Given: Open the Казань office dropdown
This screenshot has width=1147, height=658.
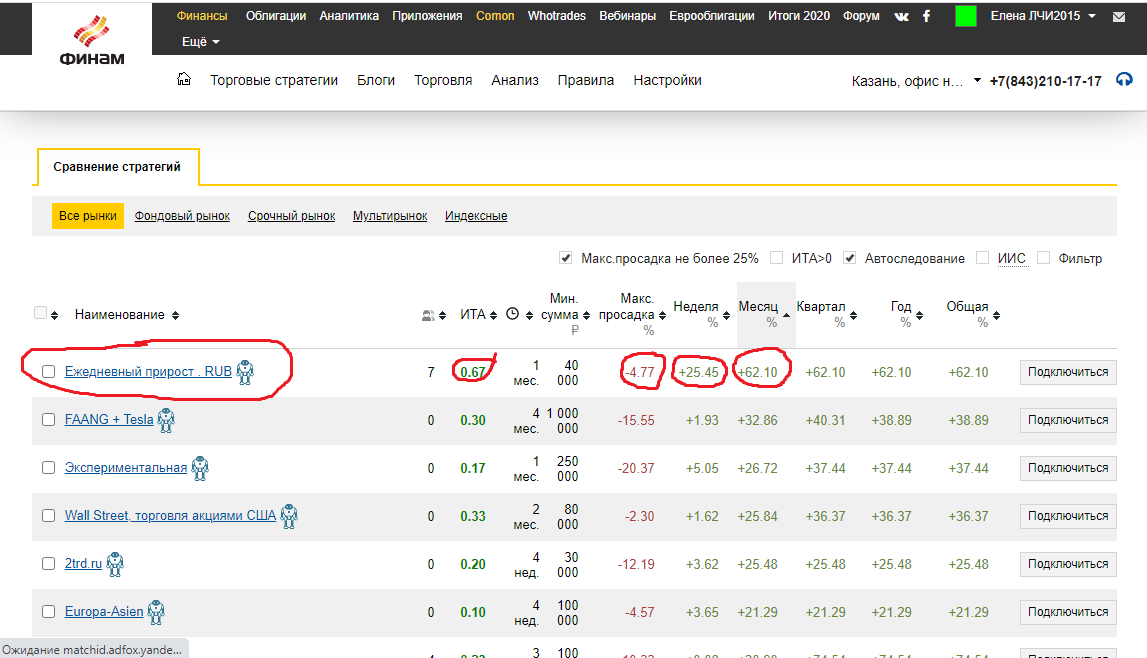Looking at the screenshot, I should click(x=916, y=81).
